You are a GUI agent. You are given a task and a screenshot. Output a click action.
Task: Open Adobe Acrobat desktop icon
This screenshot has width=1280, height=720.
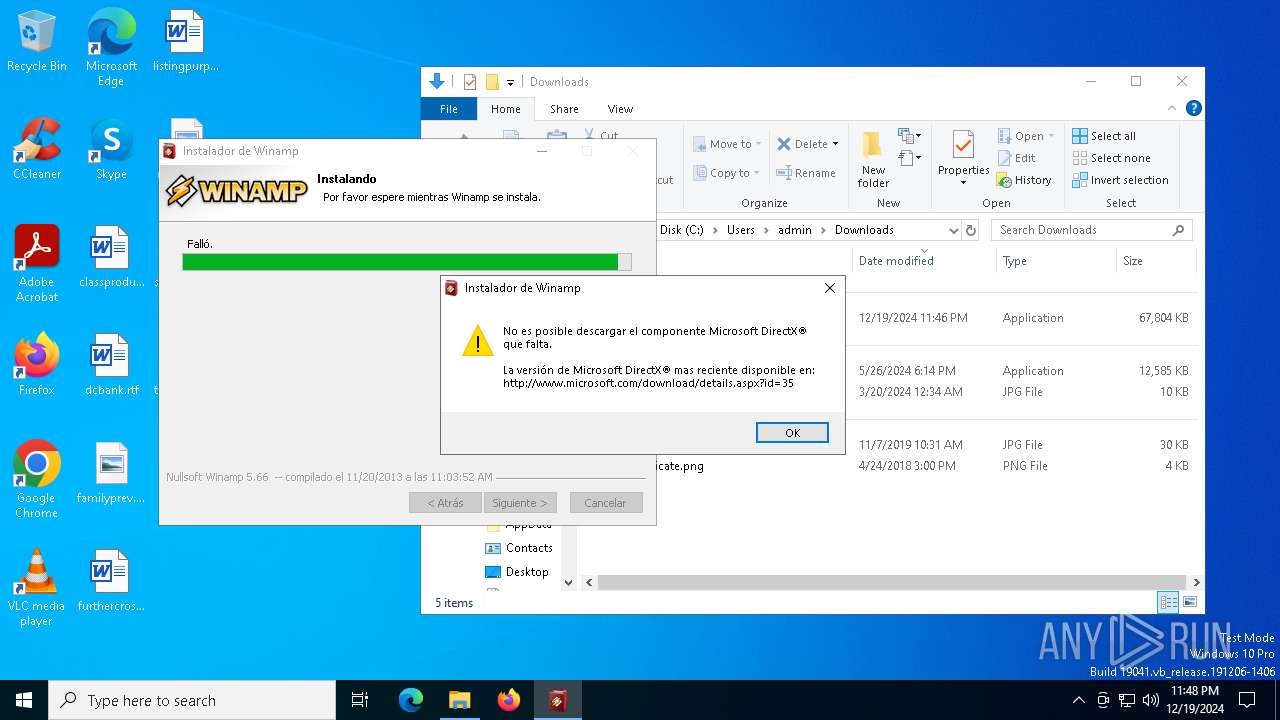(37, 264)
